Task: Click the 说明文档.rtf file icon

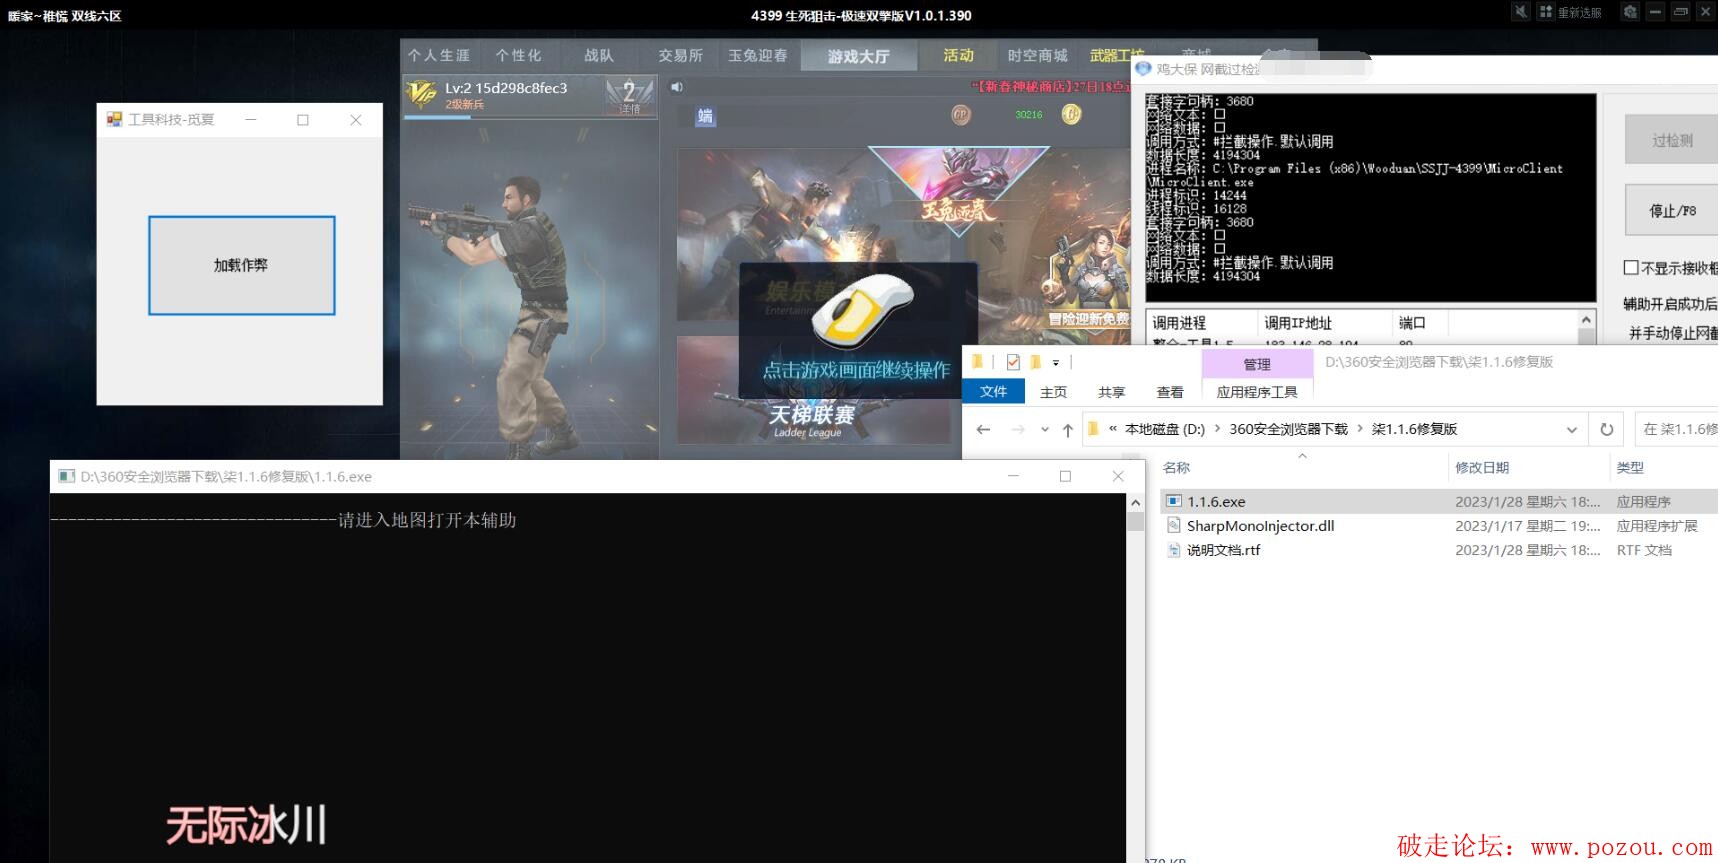Action: click(1174, 549)
